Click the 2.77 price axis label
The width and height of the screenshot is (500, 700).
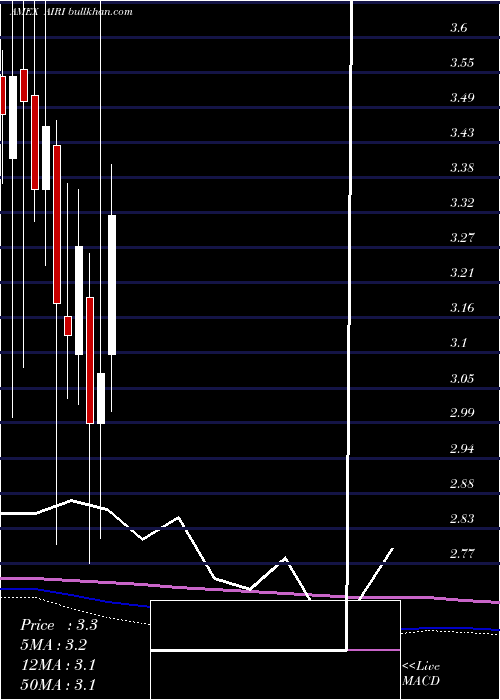(462, 554)
